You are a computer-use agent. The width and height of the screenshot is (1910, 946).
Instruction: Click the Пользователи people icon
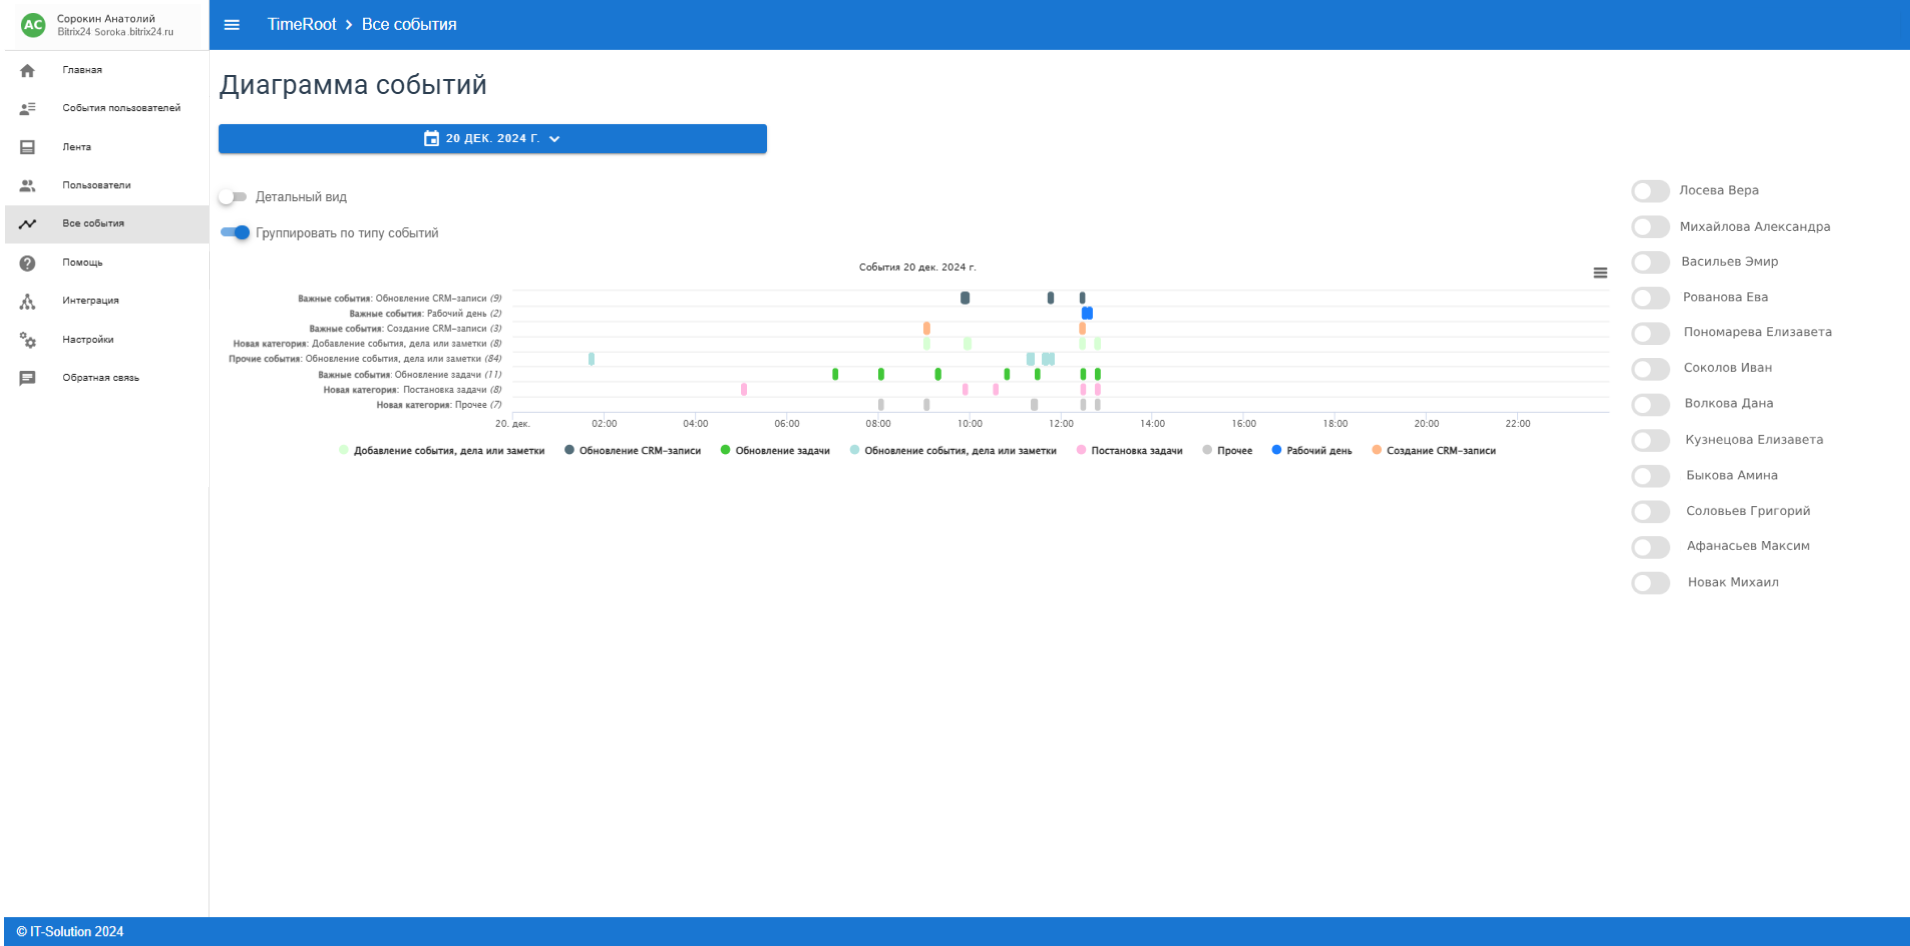27,186
